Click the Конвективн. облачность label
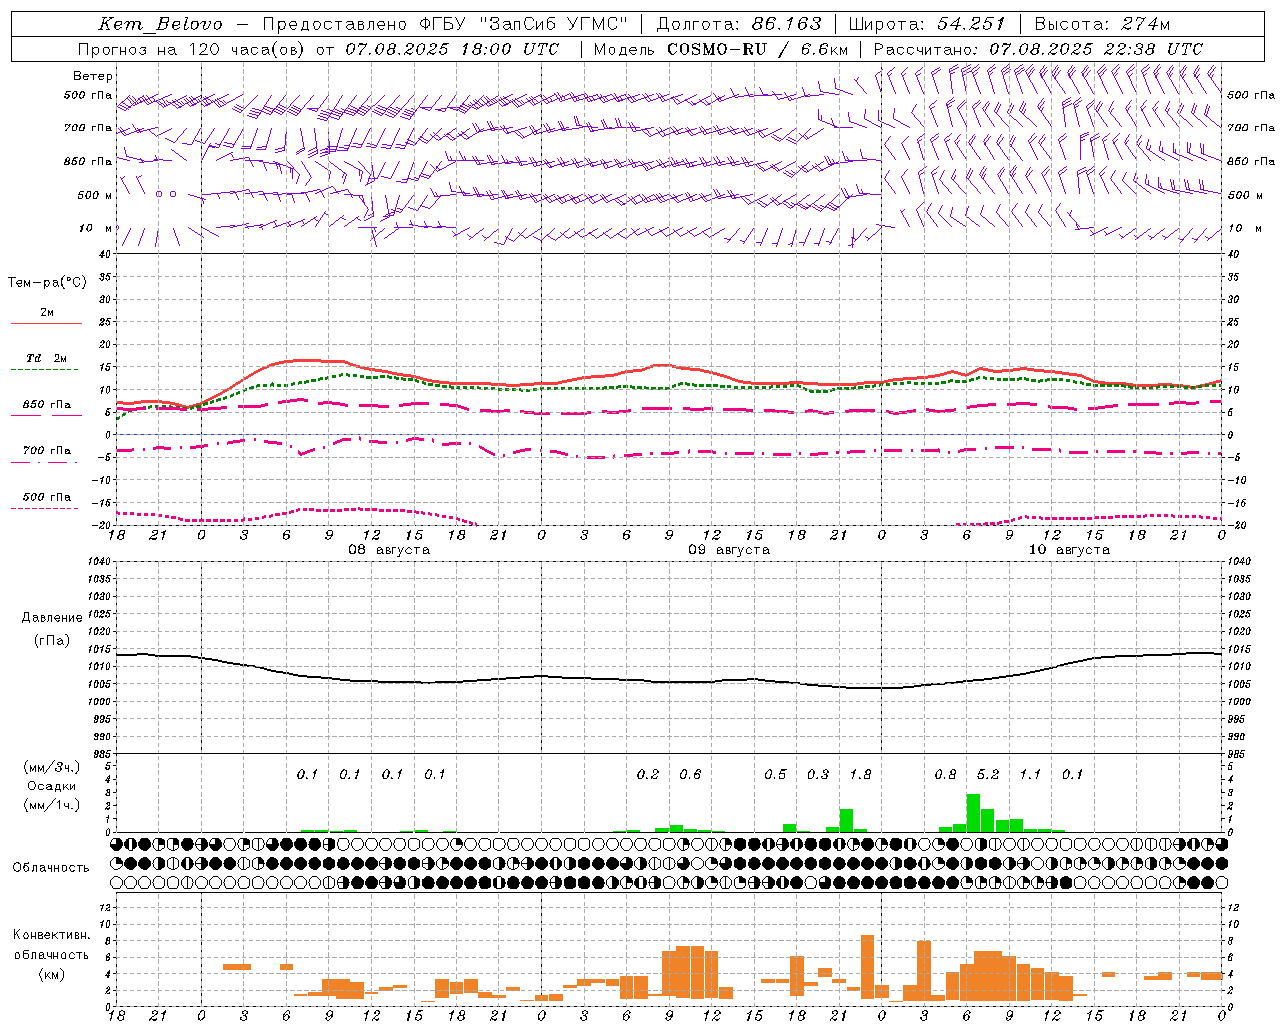The height and width of the screenshot is (1024, 1280). coord(51,945)
